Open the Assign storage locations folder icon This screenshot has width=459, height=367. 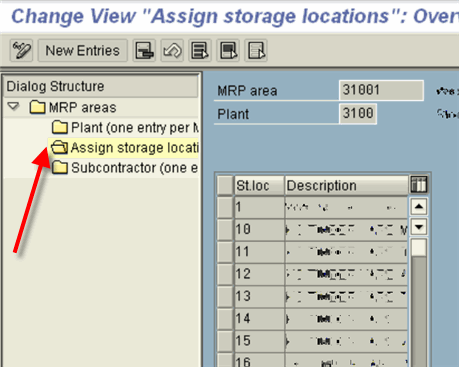pyautogui.click(x=60, y=147)
